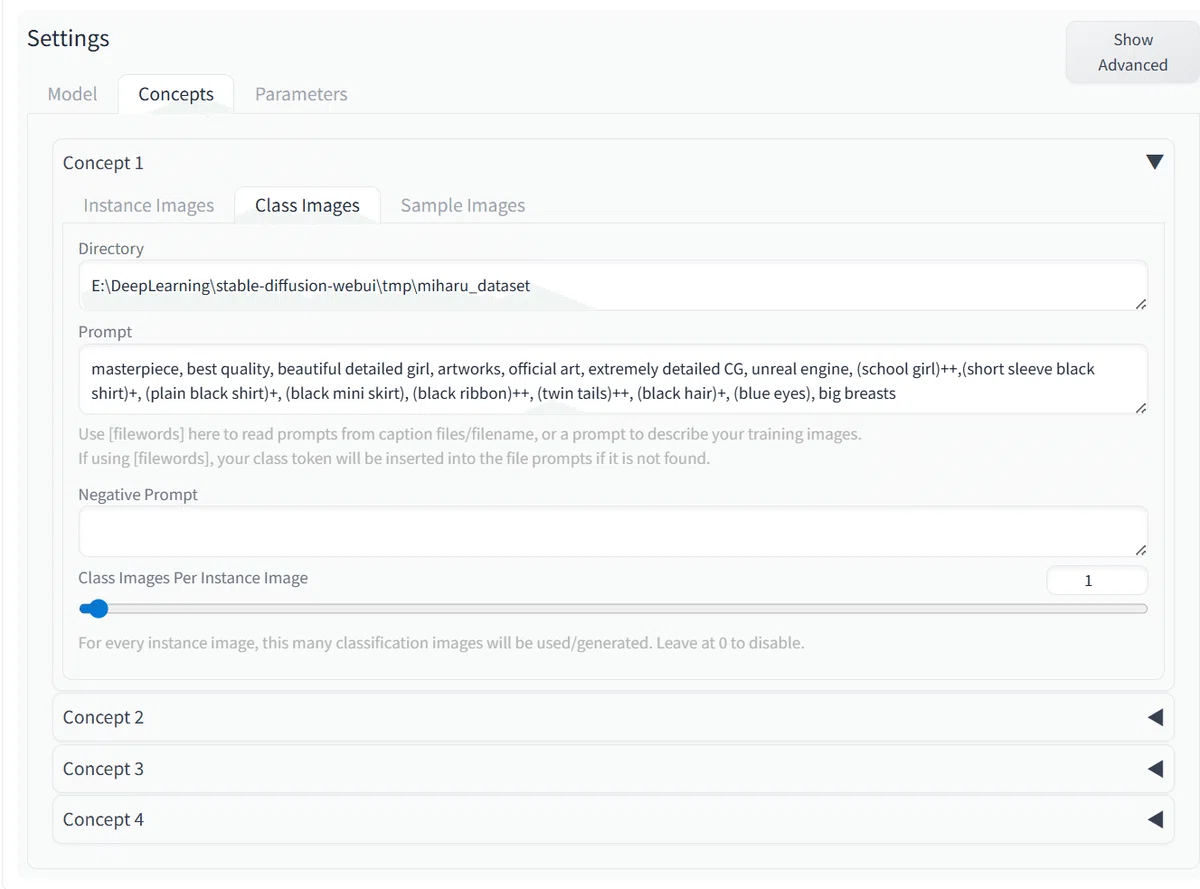Adjust the Class Images Per Instance slider
The height and width of the screenshot is (889, 1200).
(x=613, y=608)
